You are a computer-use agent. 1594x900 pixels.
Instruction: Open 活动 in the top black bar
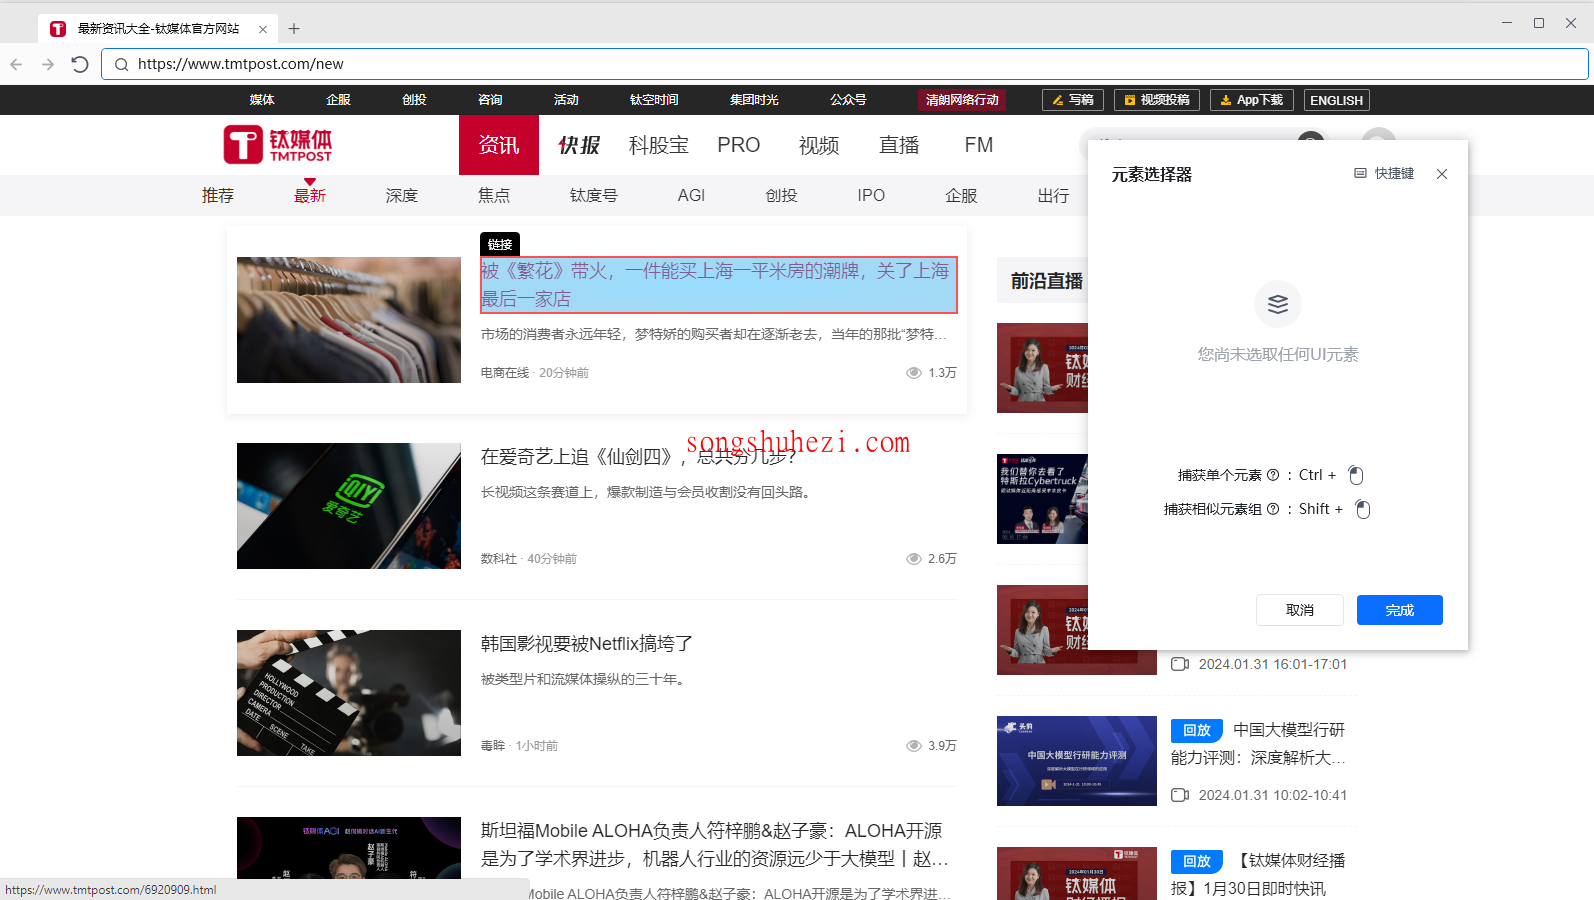click(x=566, y=100)
